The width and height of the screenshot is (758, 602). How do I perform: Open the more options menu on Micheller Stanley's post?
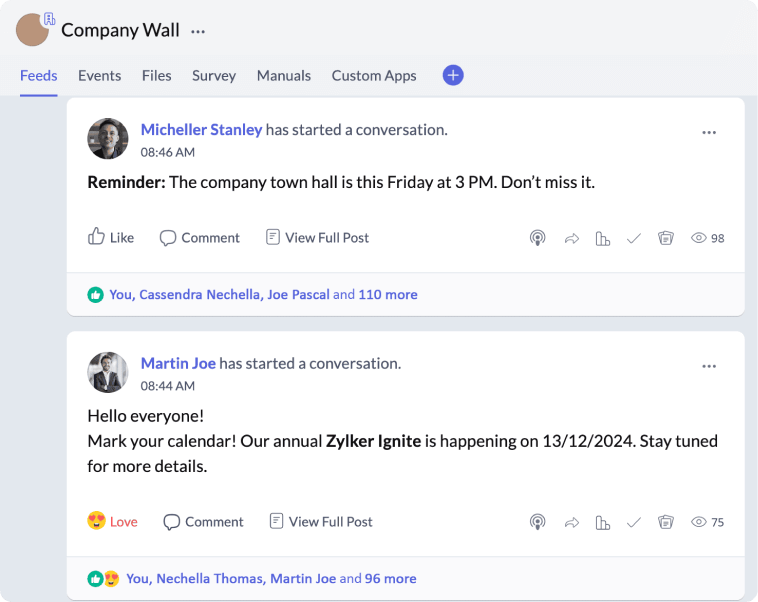point(709,133)
